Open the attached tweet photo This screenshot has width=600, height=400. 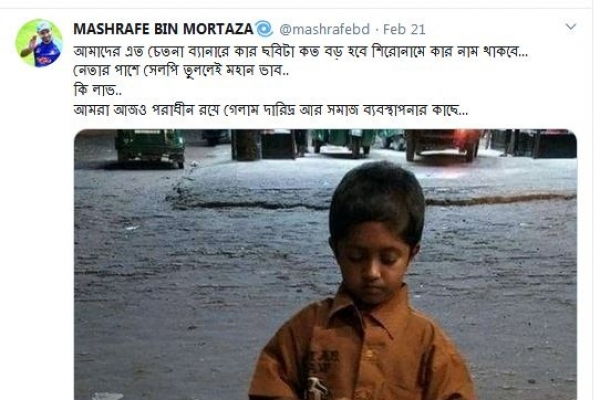point(325,264)
